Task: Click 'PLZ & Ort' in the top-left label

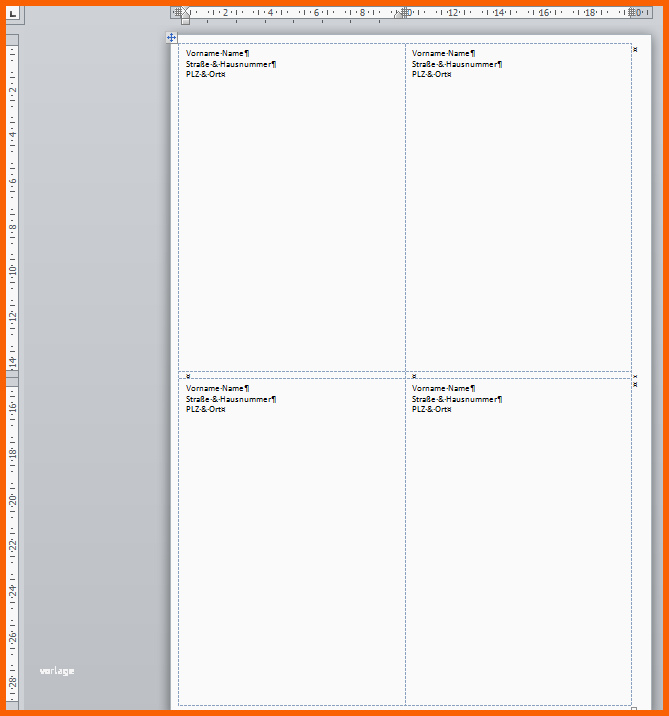Action: pos(204,74)
